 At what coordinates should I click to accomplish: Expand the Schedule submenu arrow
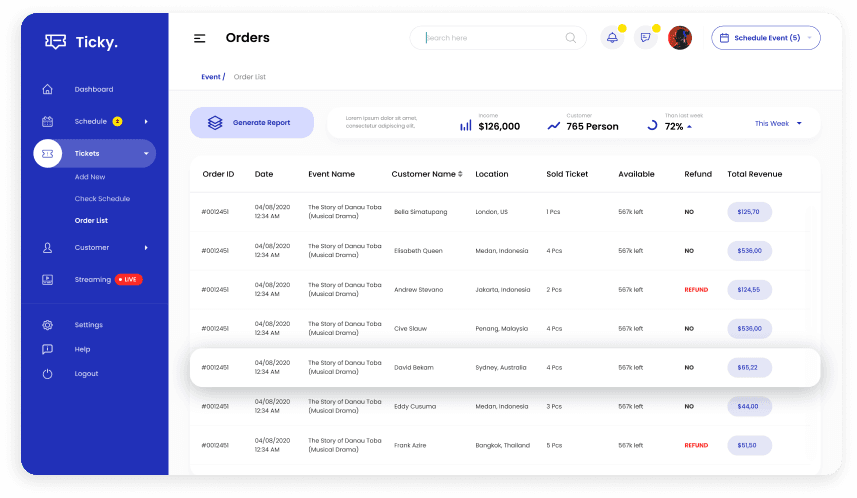click(146, 121)
